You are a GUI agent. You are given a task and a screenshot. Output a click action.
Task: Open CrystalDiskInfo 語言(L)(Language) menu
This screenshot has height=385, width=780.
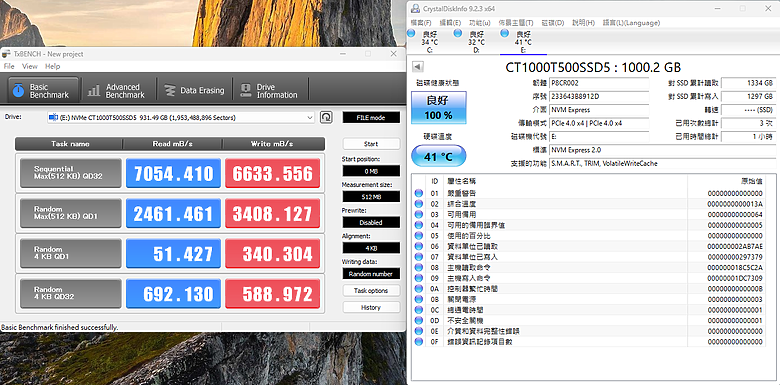point(631,23)
